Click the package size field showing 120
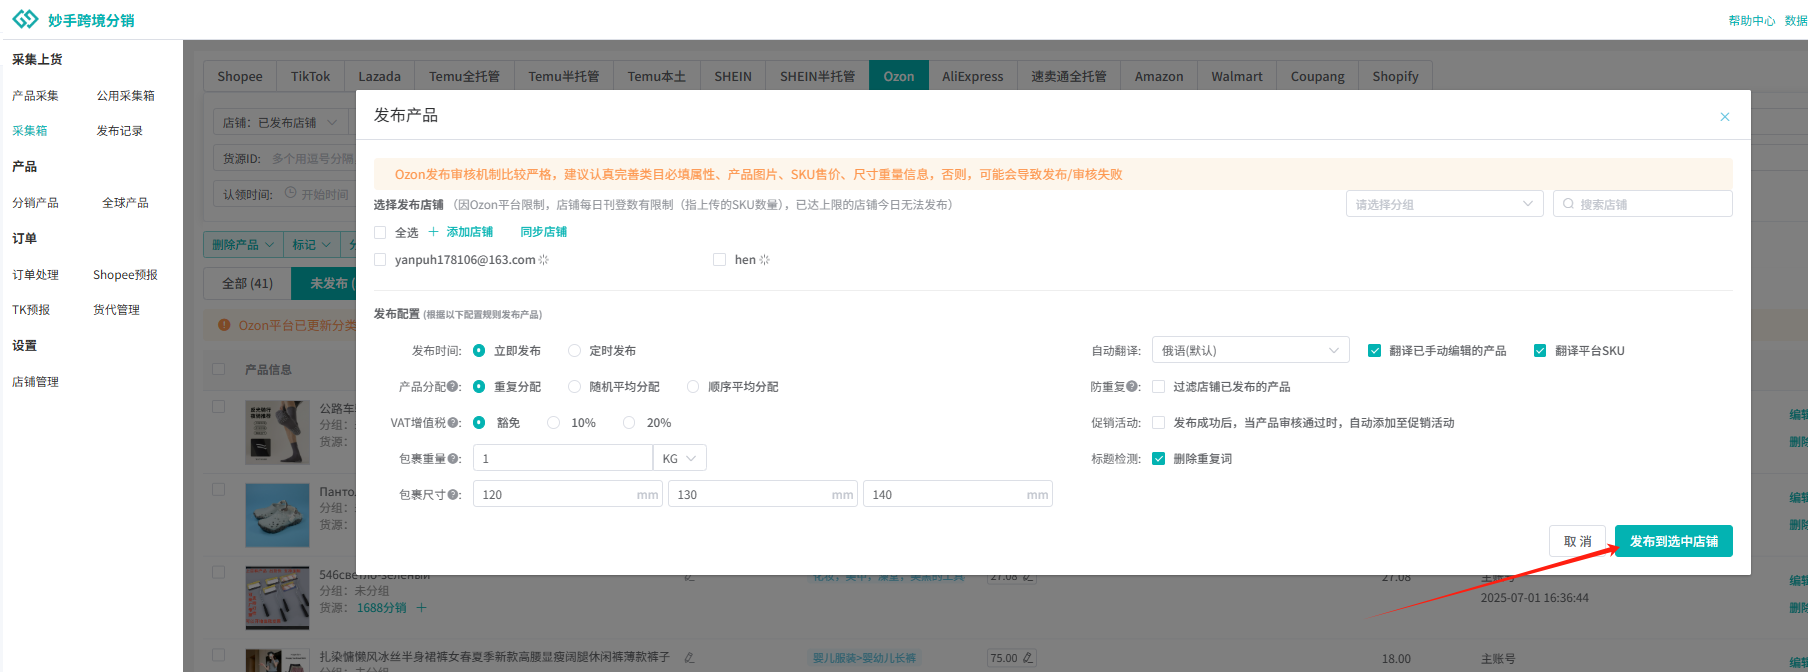Image resolution: width=1808 pixels, height=672 pixels. pyautogui.click(x=568, y=495)
